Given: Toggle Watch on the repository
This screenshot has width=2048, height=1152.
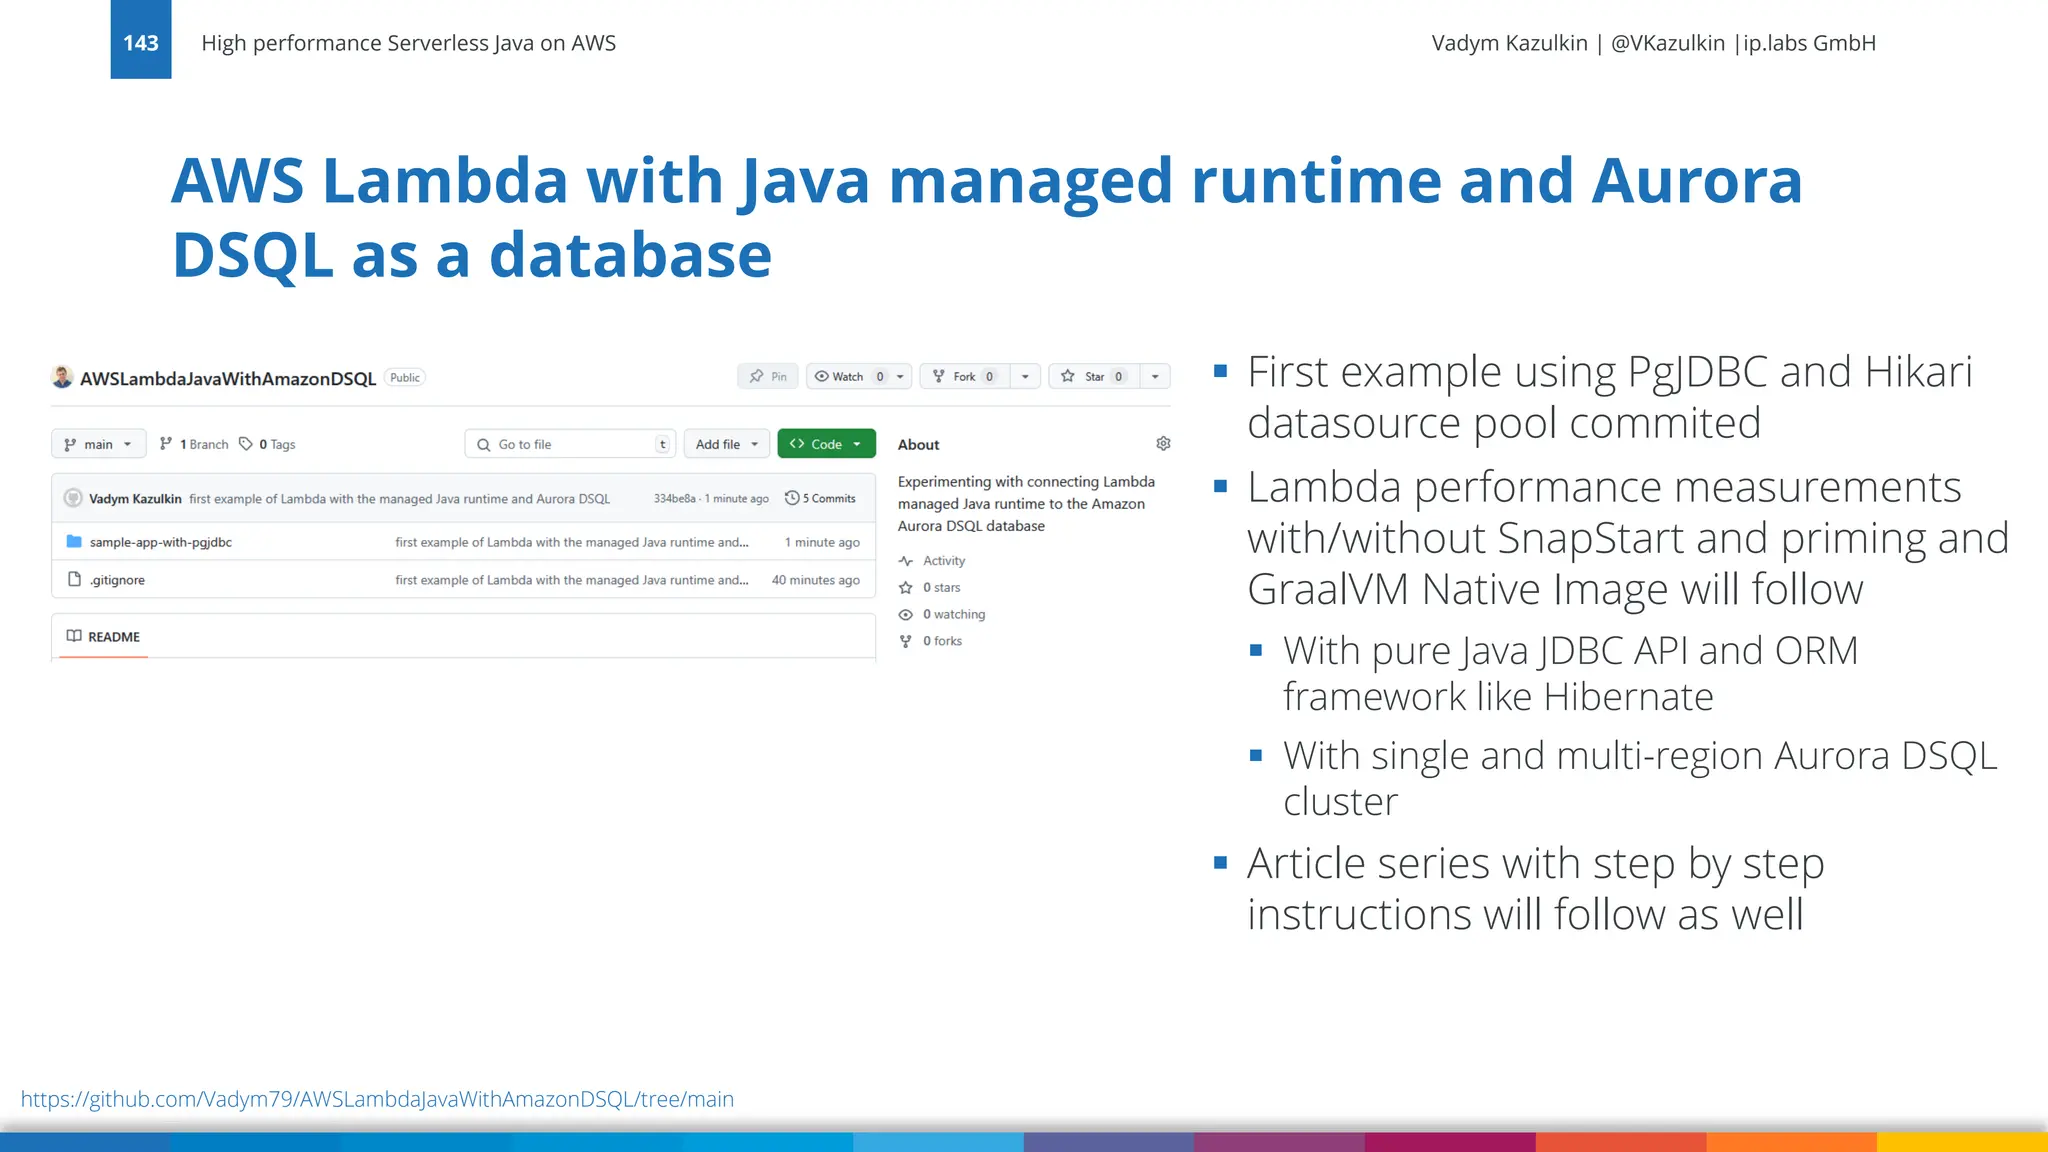Looking at the screenshot, I should (x=847, y=376).
